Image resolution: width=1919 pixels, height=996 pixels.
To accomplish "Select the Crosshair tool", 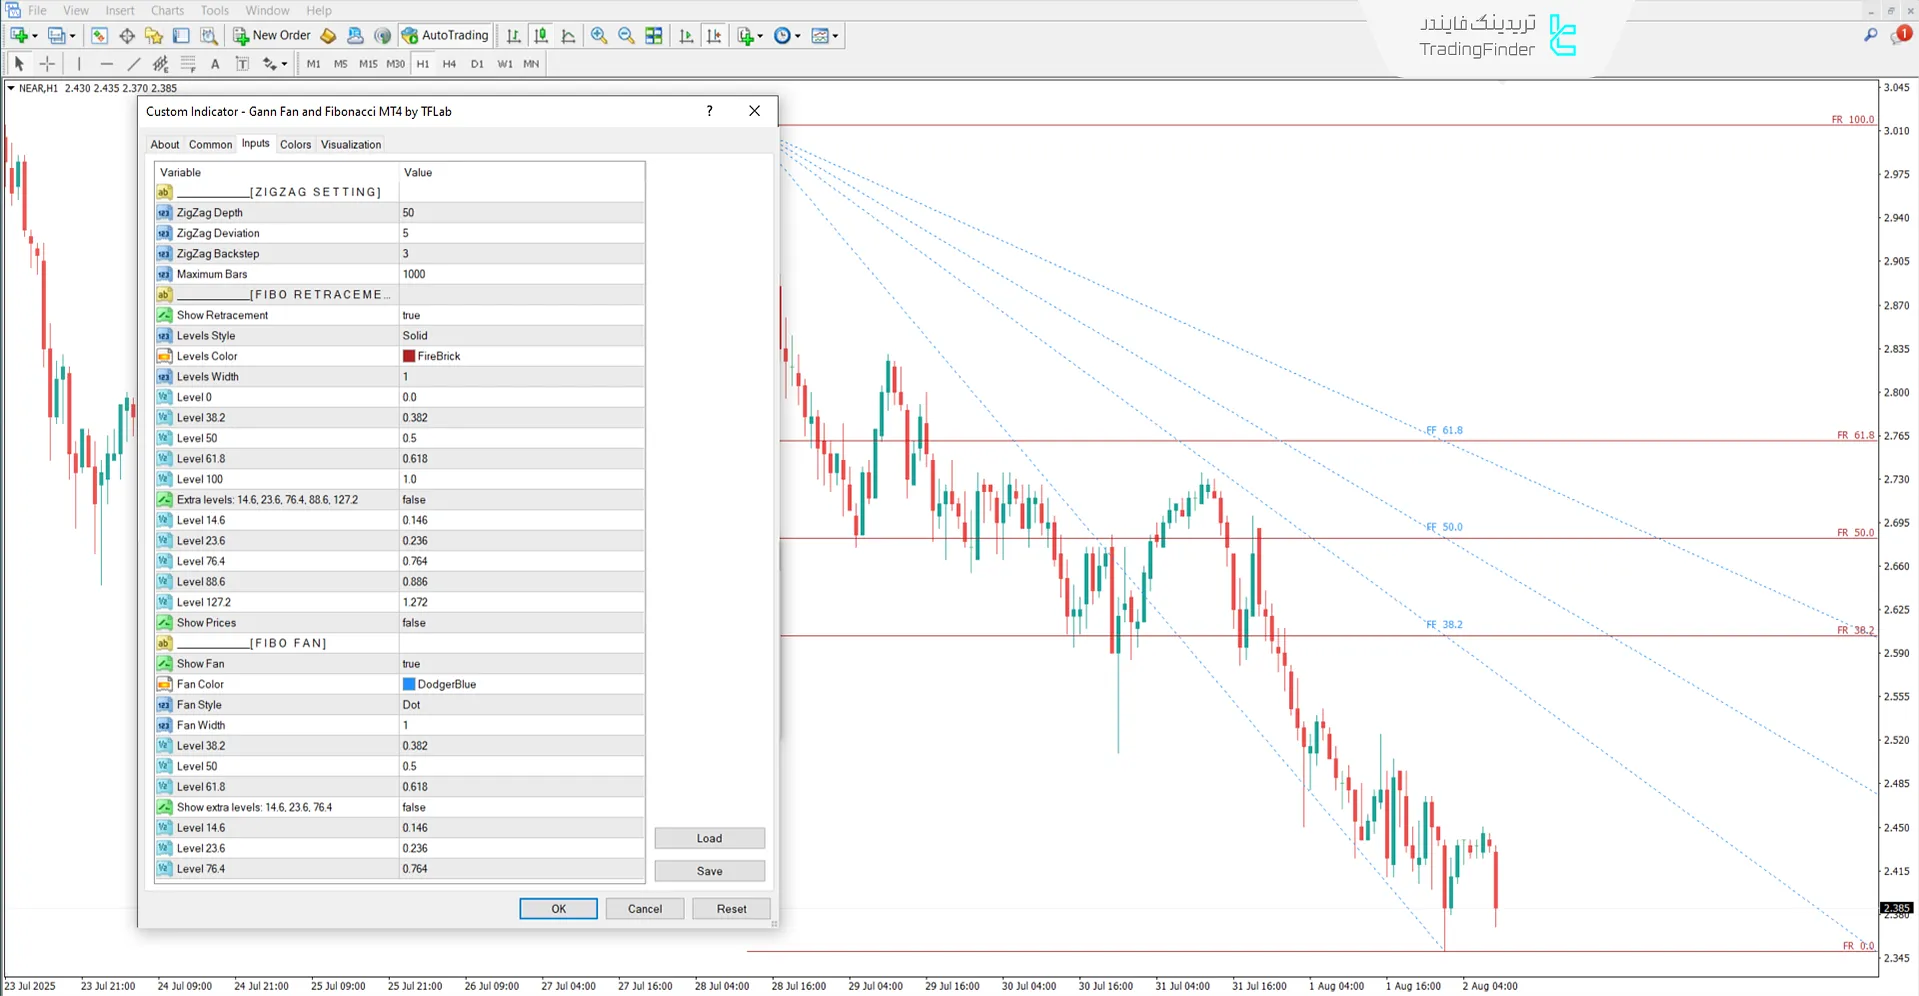I will (47, 63).
